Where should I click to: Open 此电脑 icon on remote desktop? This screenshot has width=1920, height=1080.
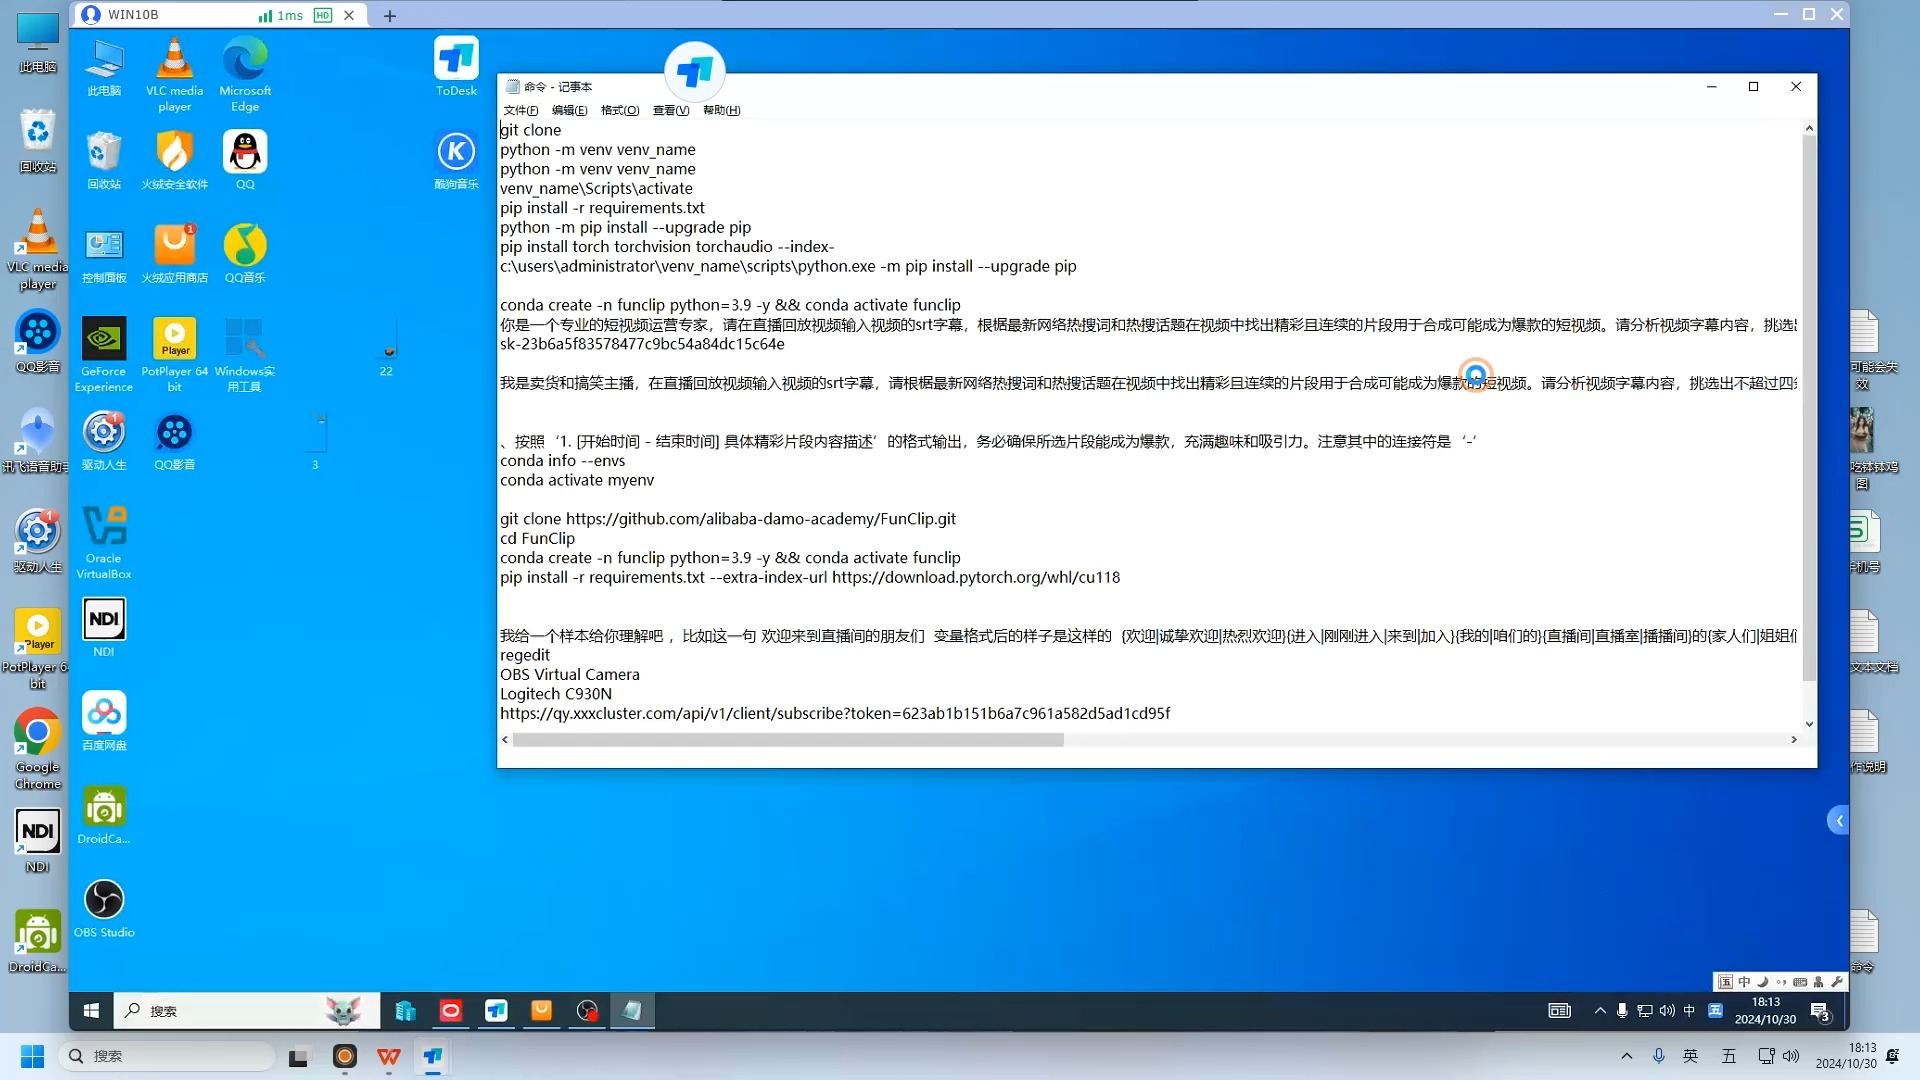pyautogui.click(x=104, y=67)
